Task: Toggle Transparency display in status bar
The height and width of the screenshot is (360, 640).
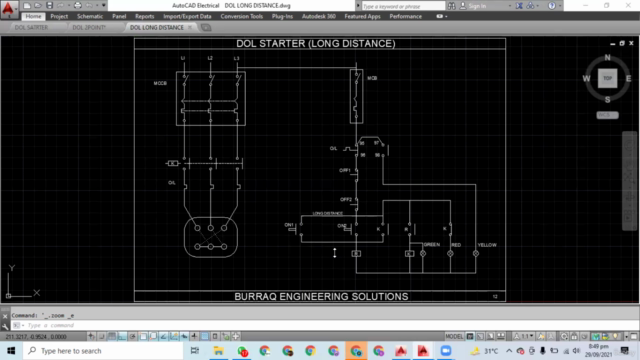Action: coord(204,336)
